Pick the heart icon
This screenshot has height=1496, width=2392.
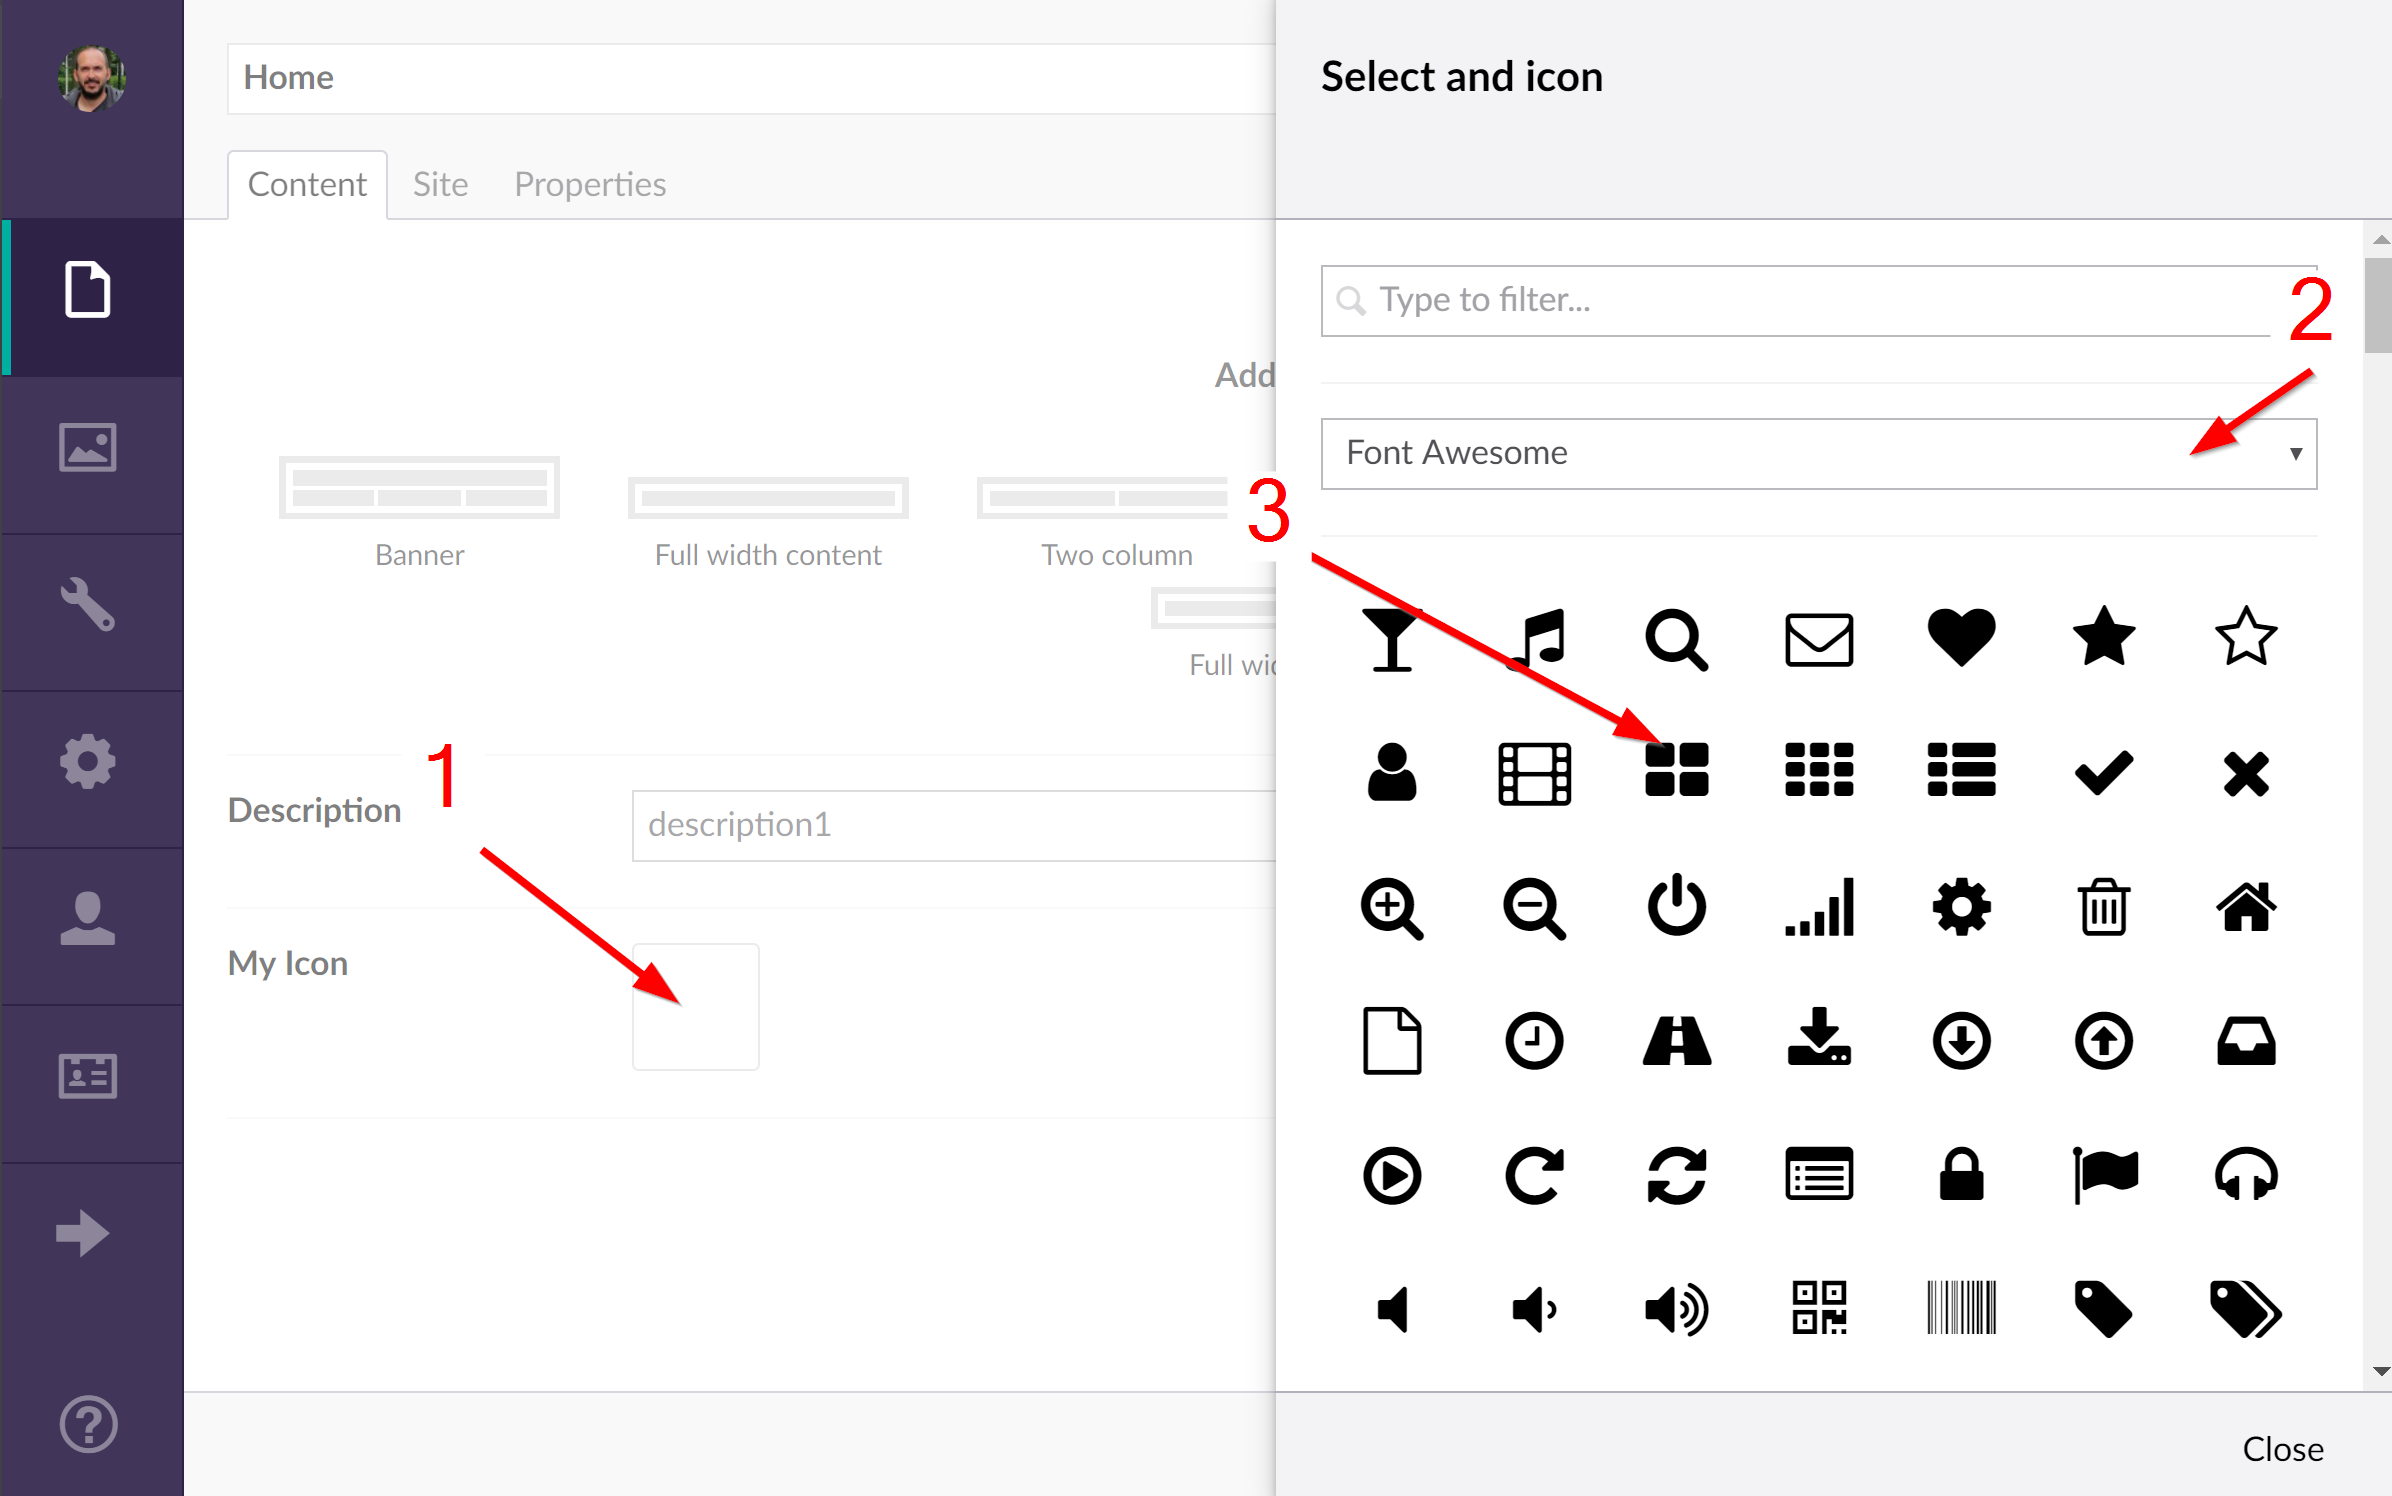tap(1961, 637)
